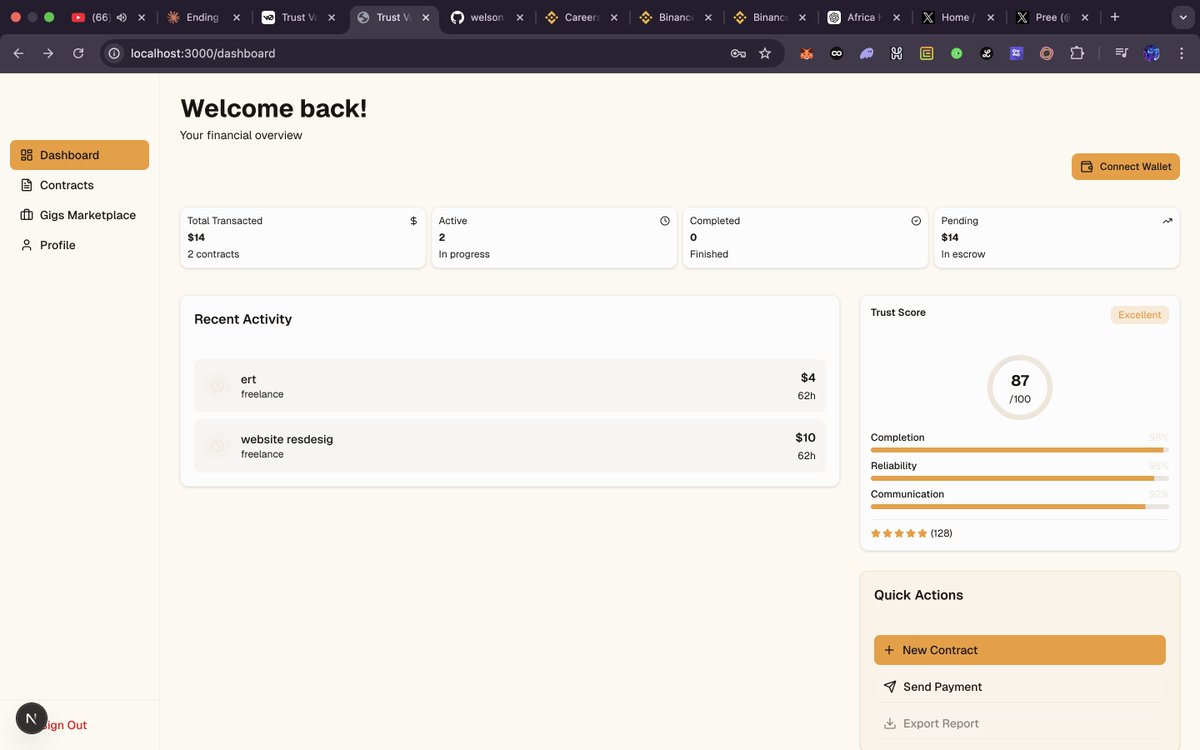This screenshot has height=750, width=1200.
Task: Open Gigs Marketplace from the sidebar
Action: click(x=79, y=215)
